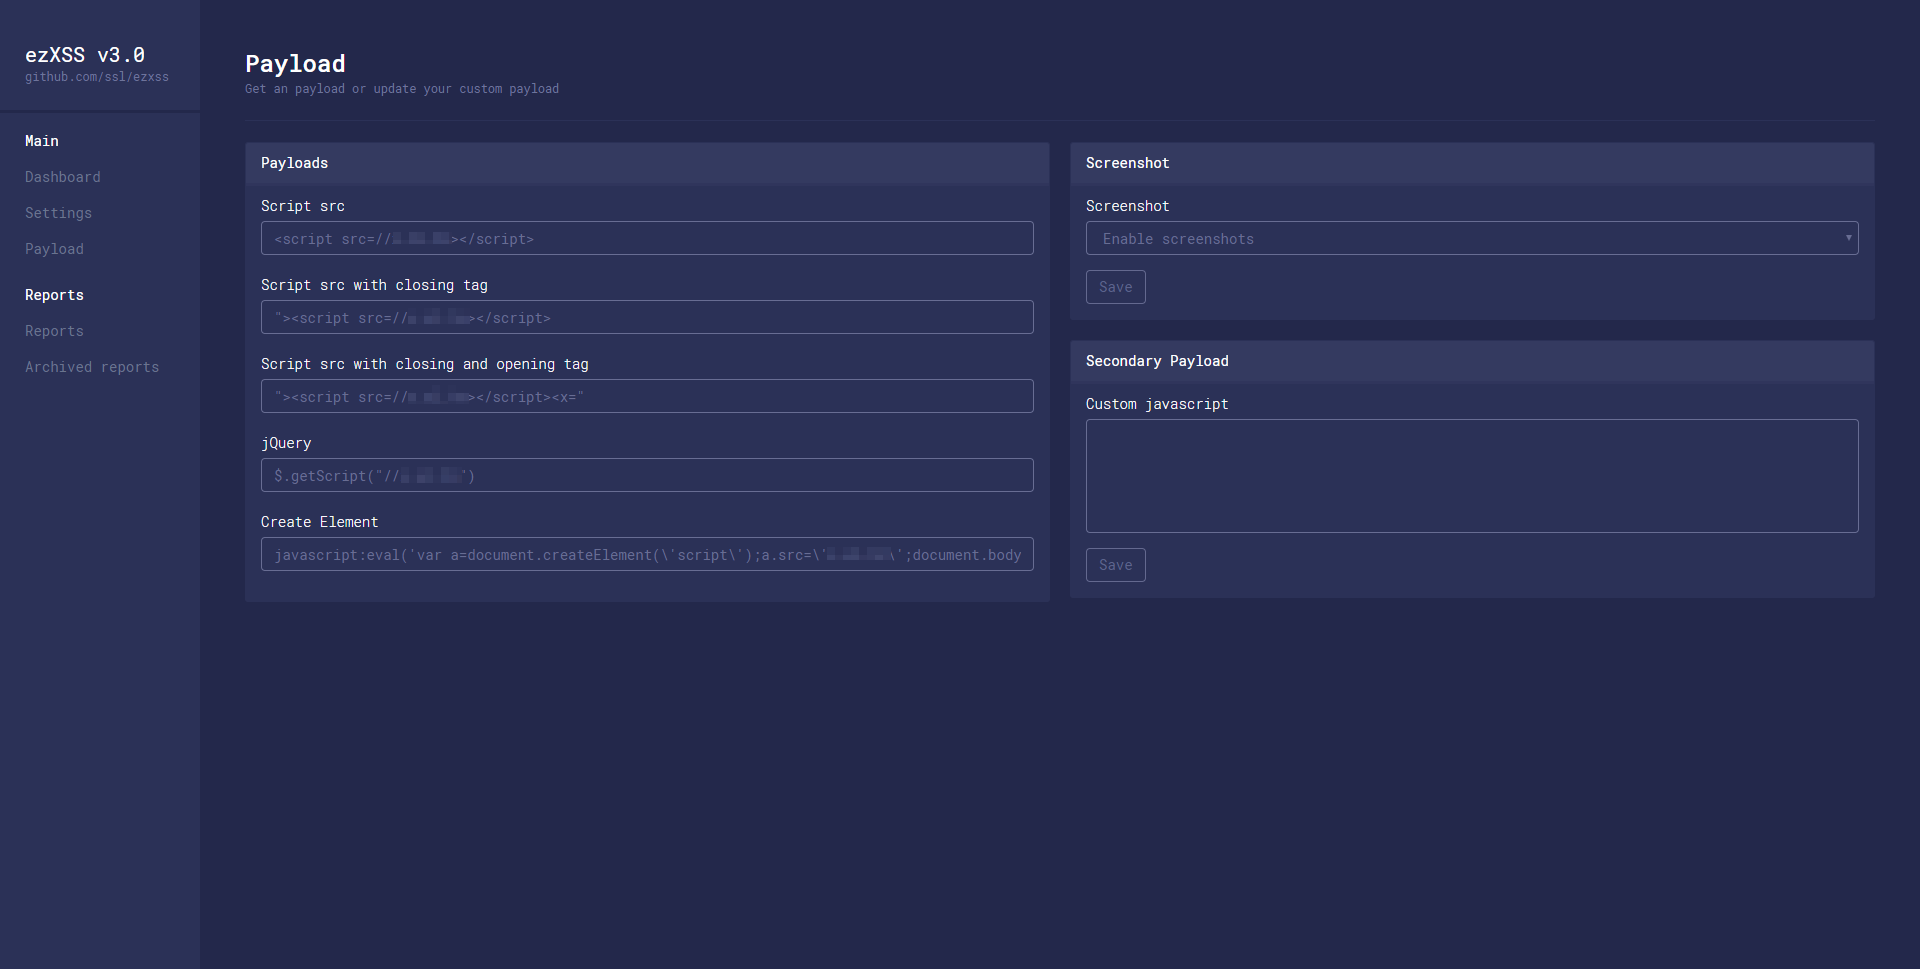Click the 'Payloads' panel heading
This screenshot has width=1920, height=969.
point(294,163)
